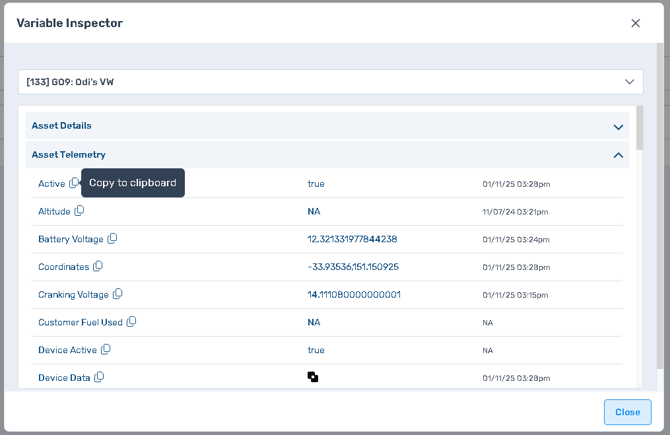Click the Coordinates value -33.93536,151.150925
Image resolution: width=670 pixels, height=435 pixels.
point(353,267)
